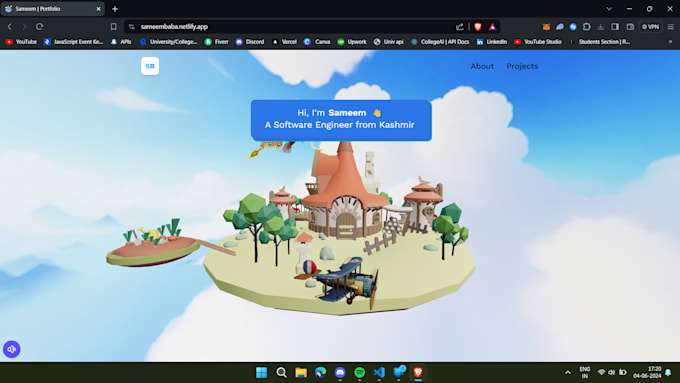
Task: Open the blue circular extension icon
Action: click(x=573, y=26)
